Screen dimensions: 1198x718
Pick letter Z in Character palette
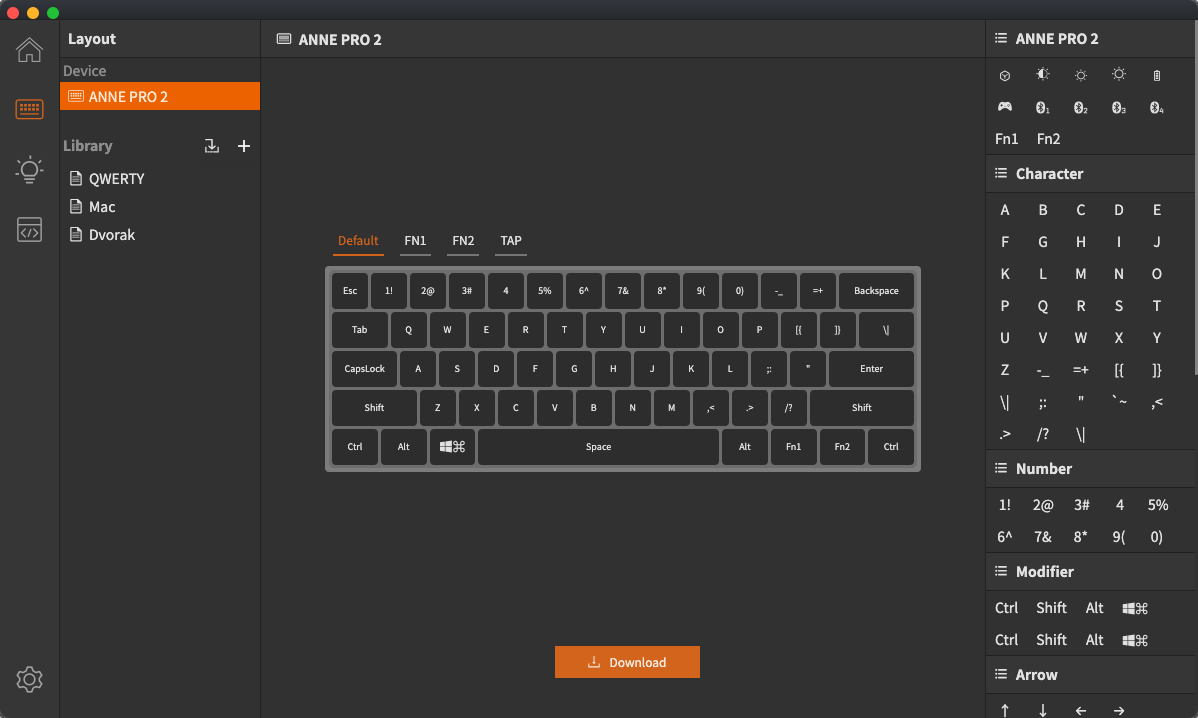click(1005, 370)
